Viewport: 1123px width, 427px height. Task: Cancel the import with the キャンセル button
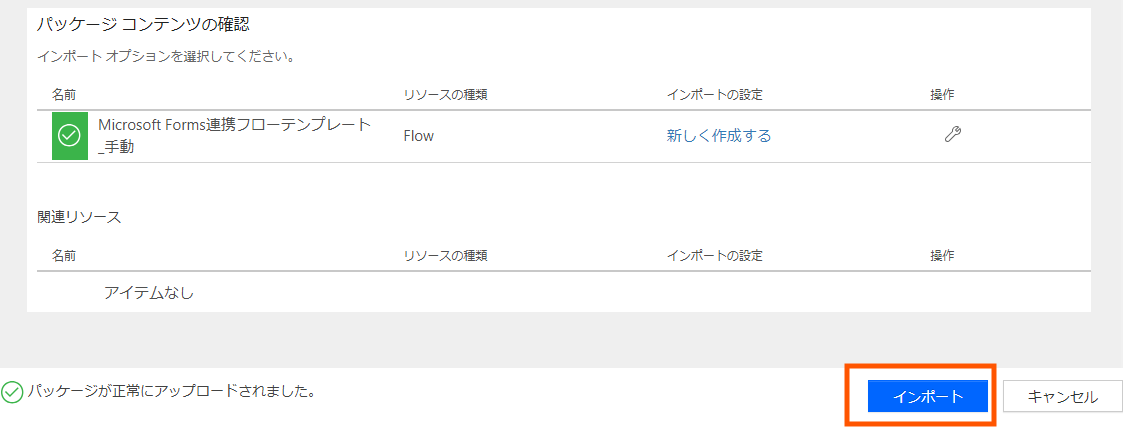pyautogui.click(x=1062, y=397)
